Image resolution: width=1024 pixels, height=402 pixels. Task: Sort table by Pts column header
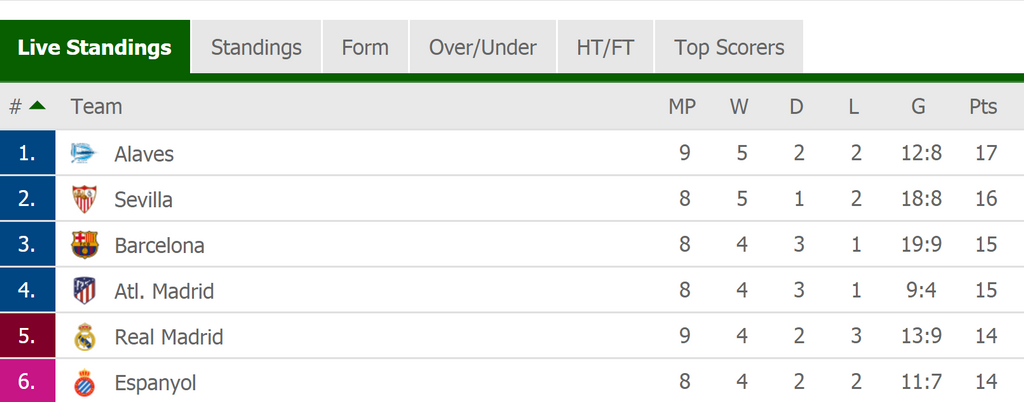[x=983, y=107]
